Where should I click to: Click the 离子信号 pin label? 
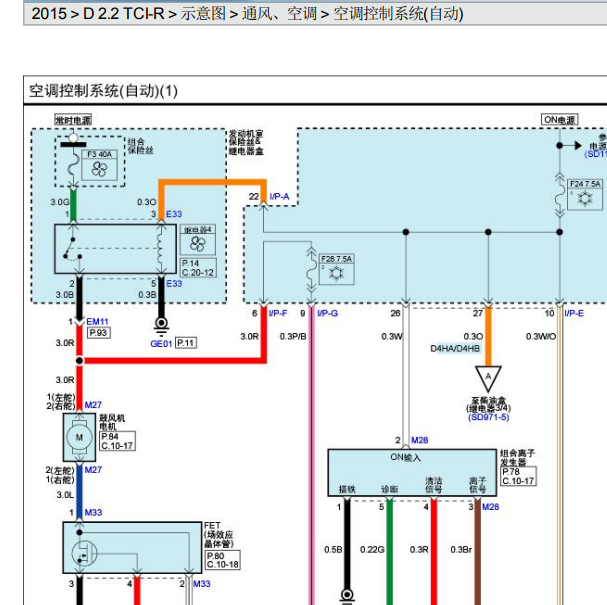coord(477,485)
